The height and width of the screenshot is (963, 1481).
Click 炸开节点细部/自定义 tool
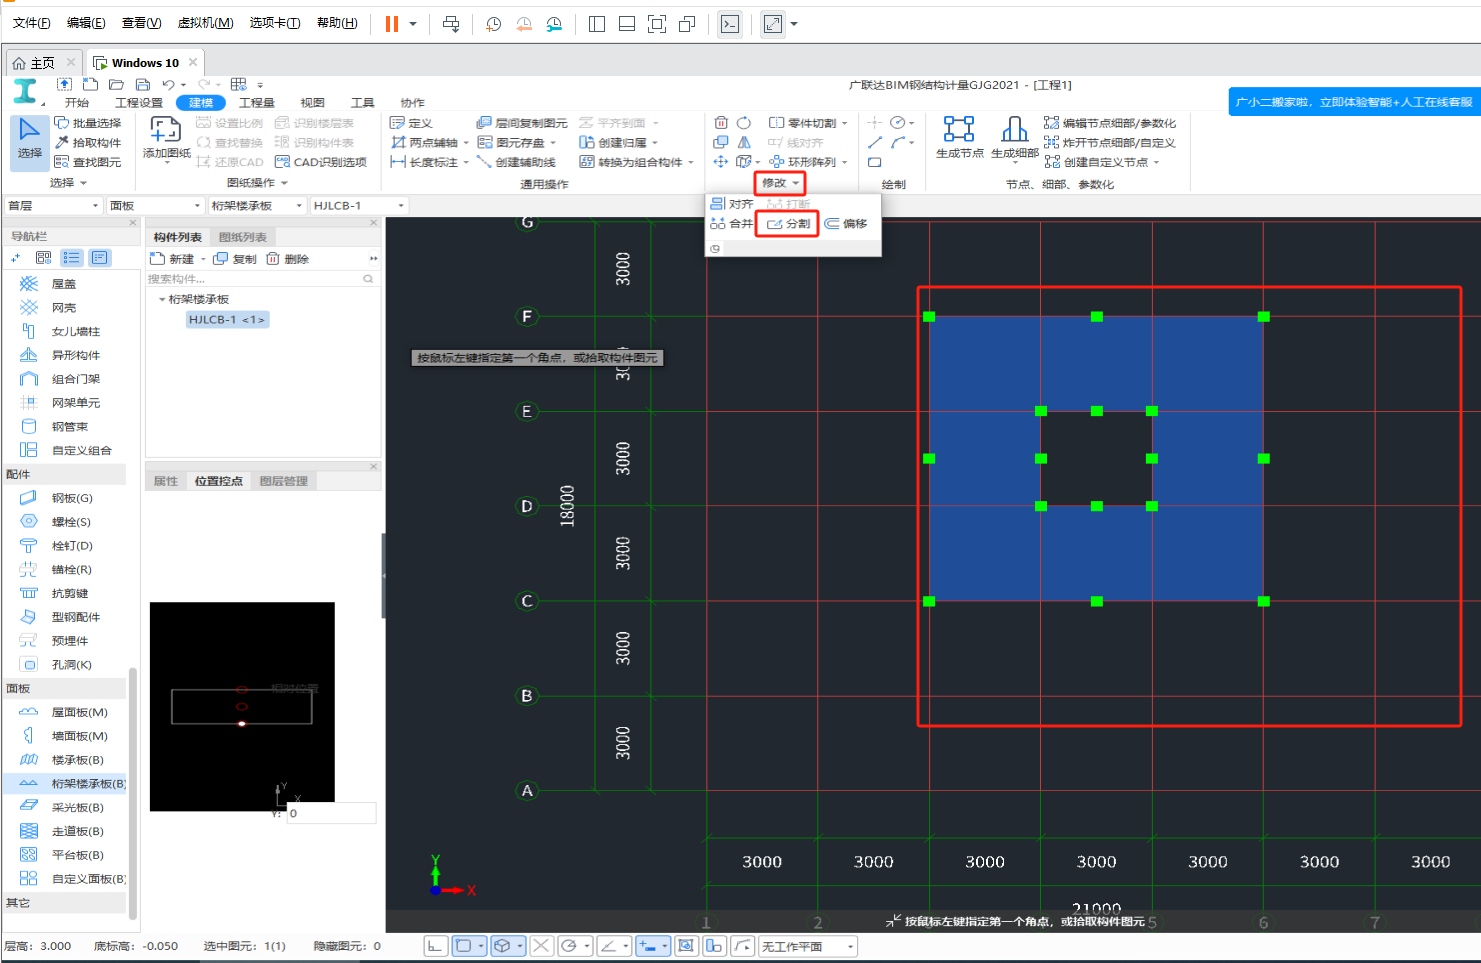click(x=1110, y=143)
